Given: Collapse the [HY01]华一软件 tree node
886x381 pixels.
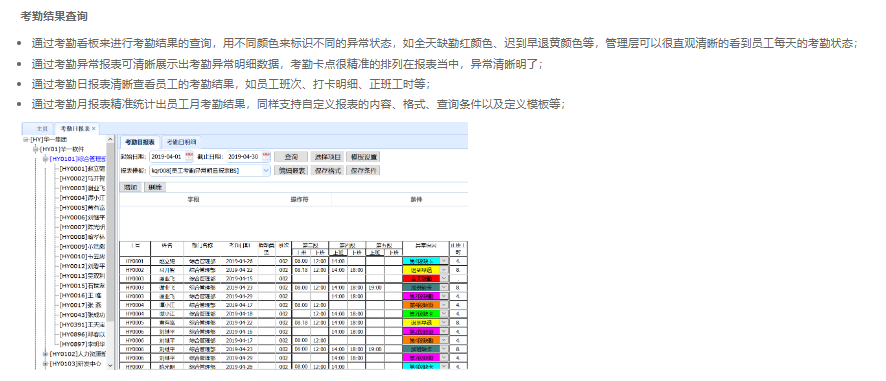Looking at the screenshot, I should coord(35,149).
